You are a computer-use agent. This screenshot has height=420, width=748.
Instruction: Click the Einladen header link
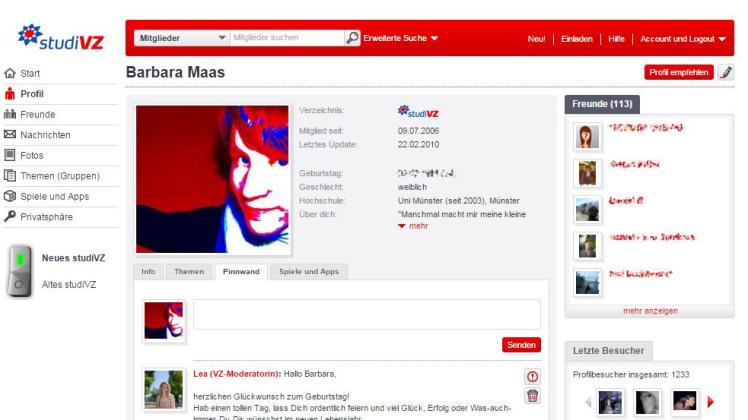577,39
